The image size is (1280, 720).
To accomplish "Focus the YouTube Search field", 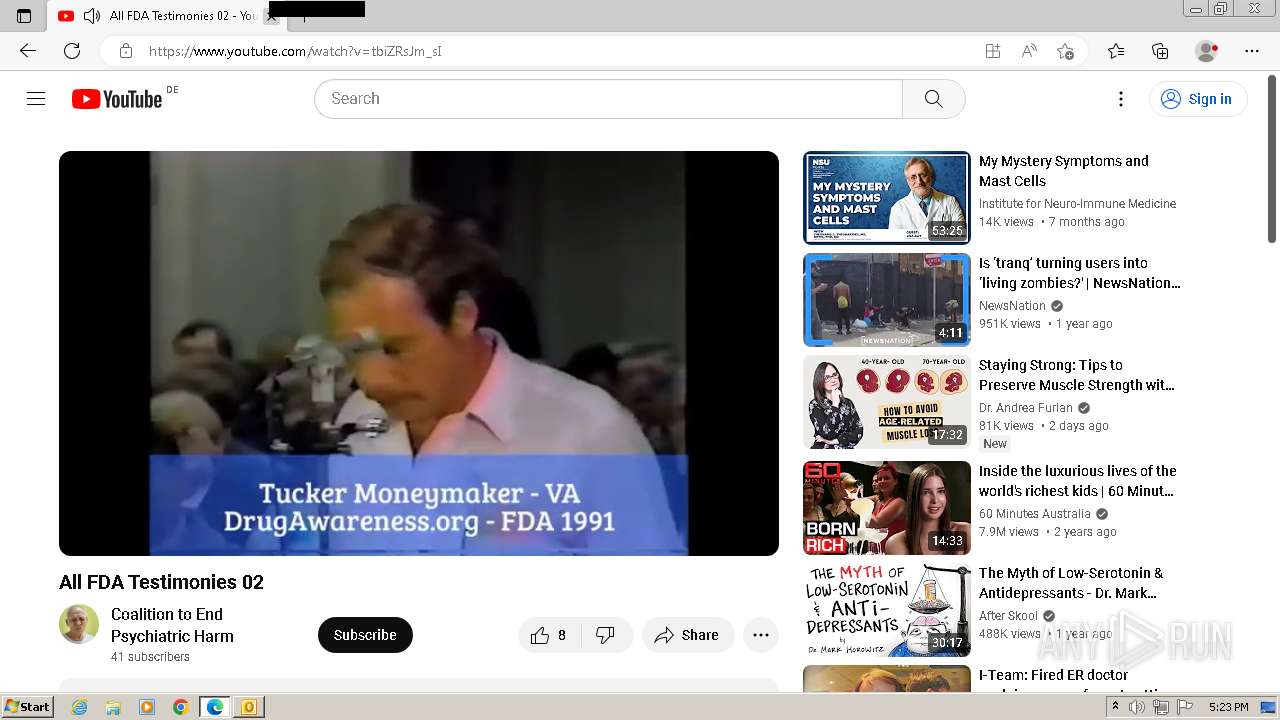I will coord(608,99).
